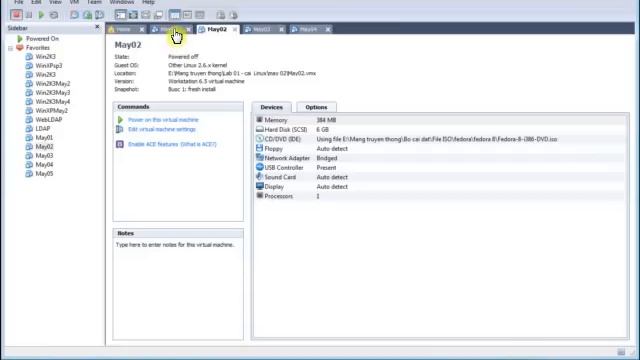The height and width of the screenshot is (360, 640).
Task: Close the Home tab
Action: 142,29
